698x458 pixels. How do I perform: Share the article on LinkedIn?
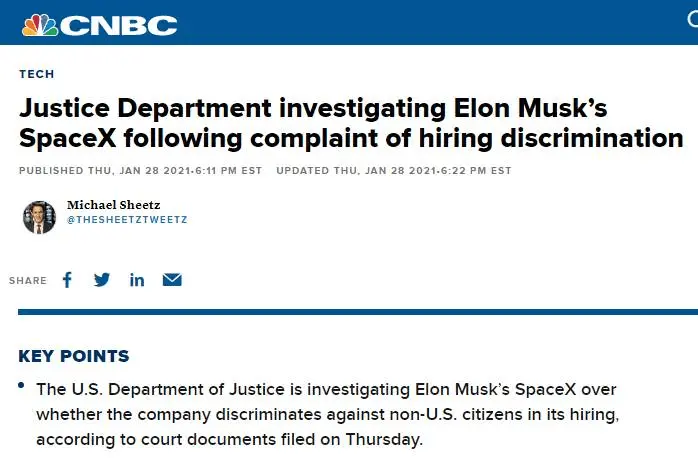click(137, 280)
